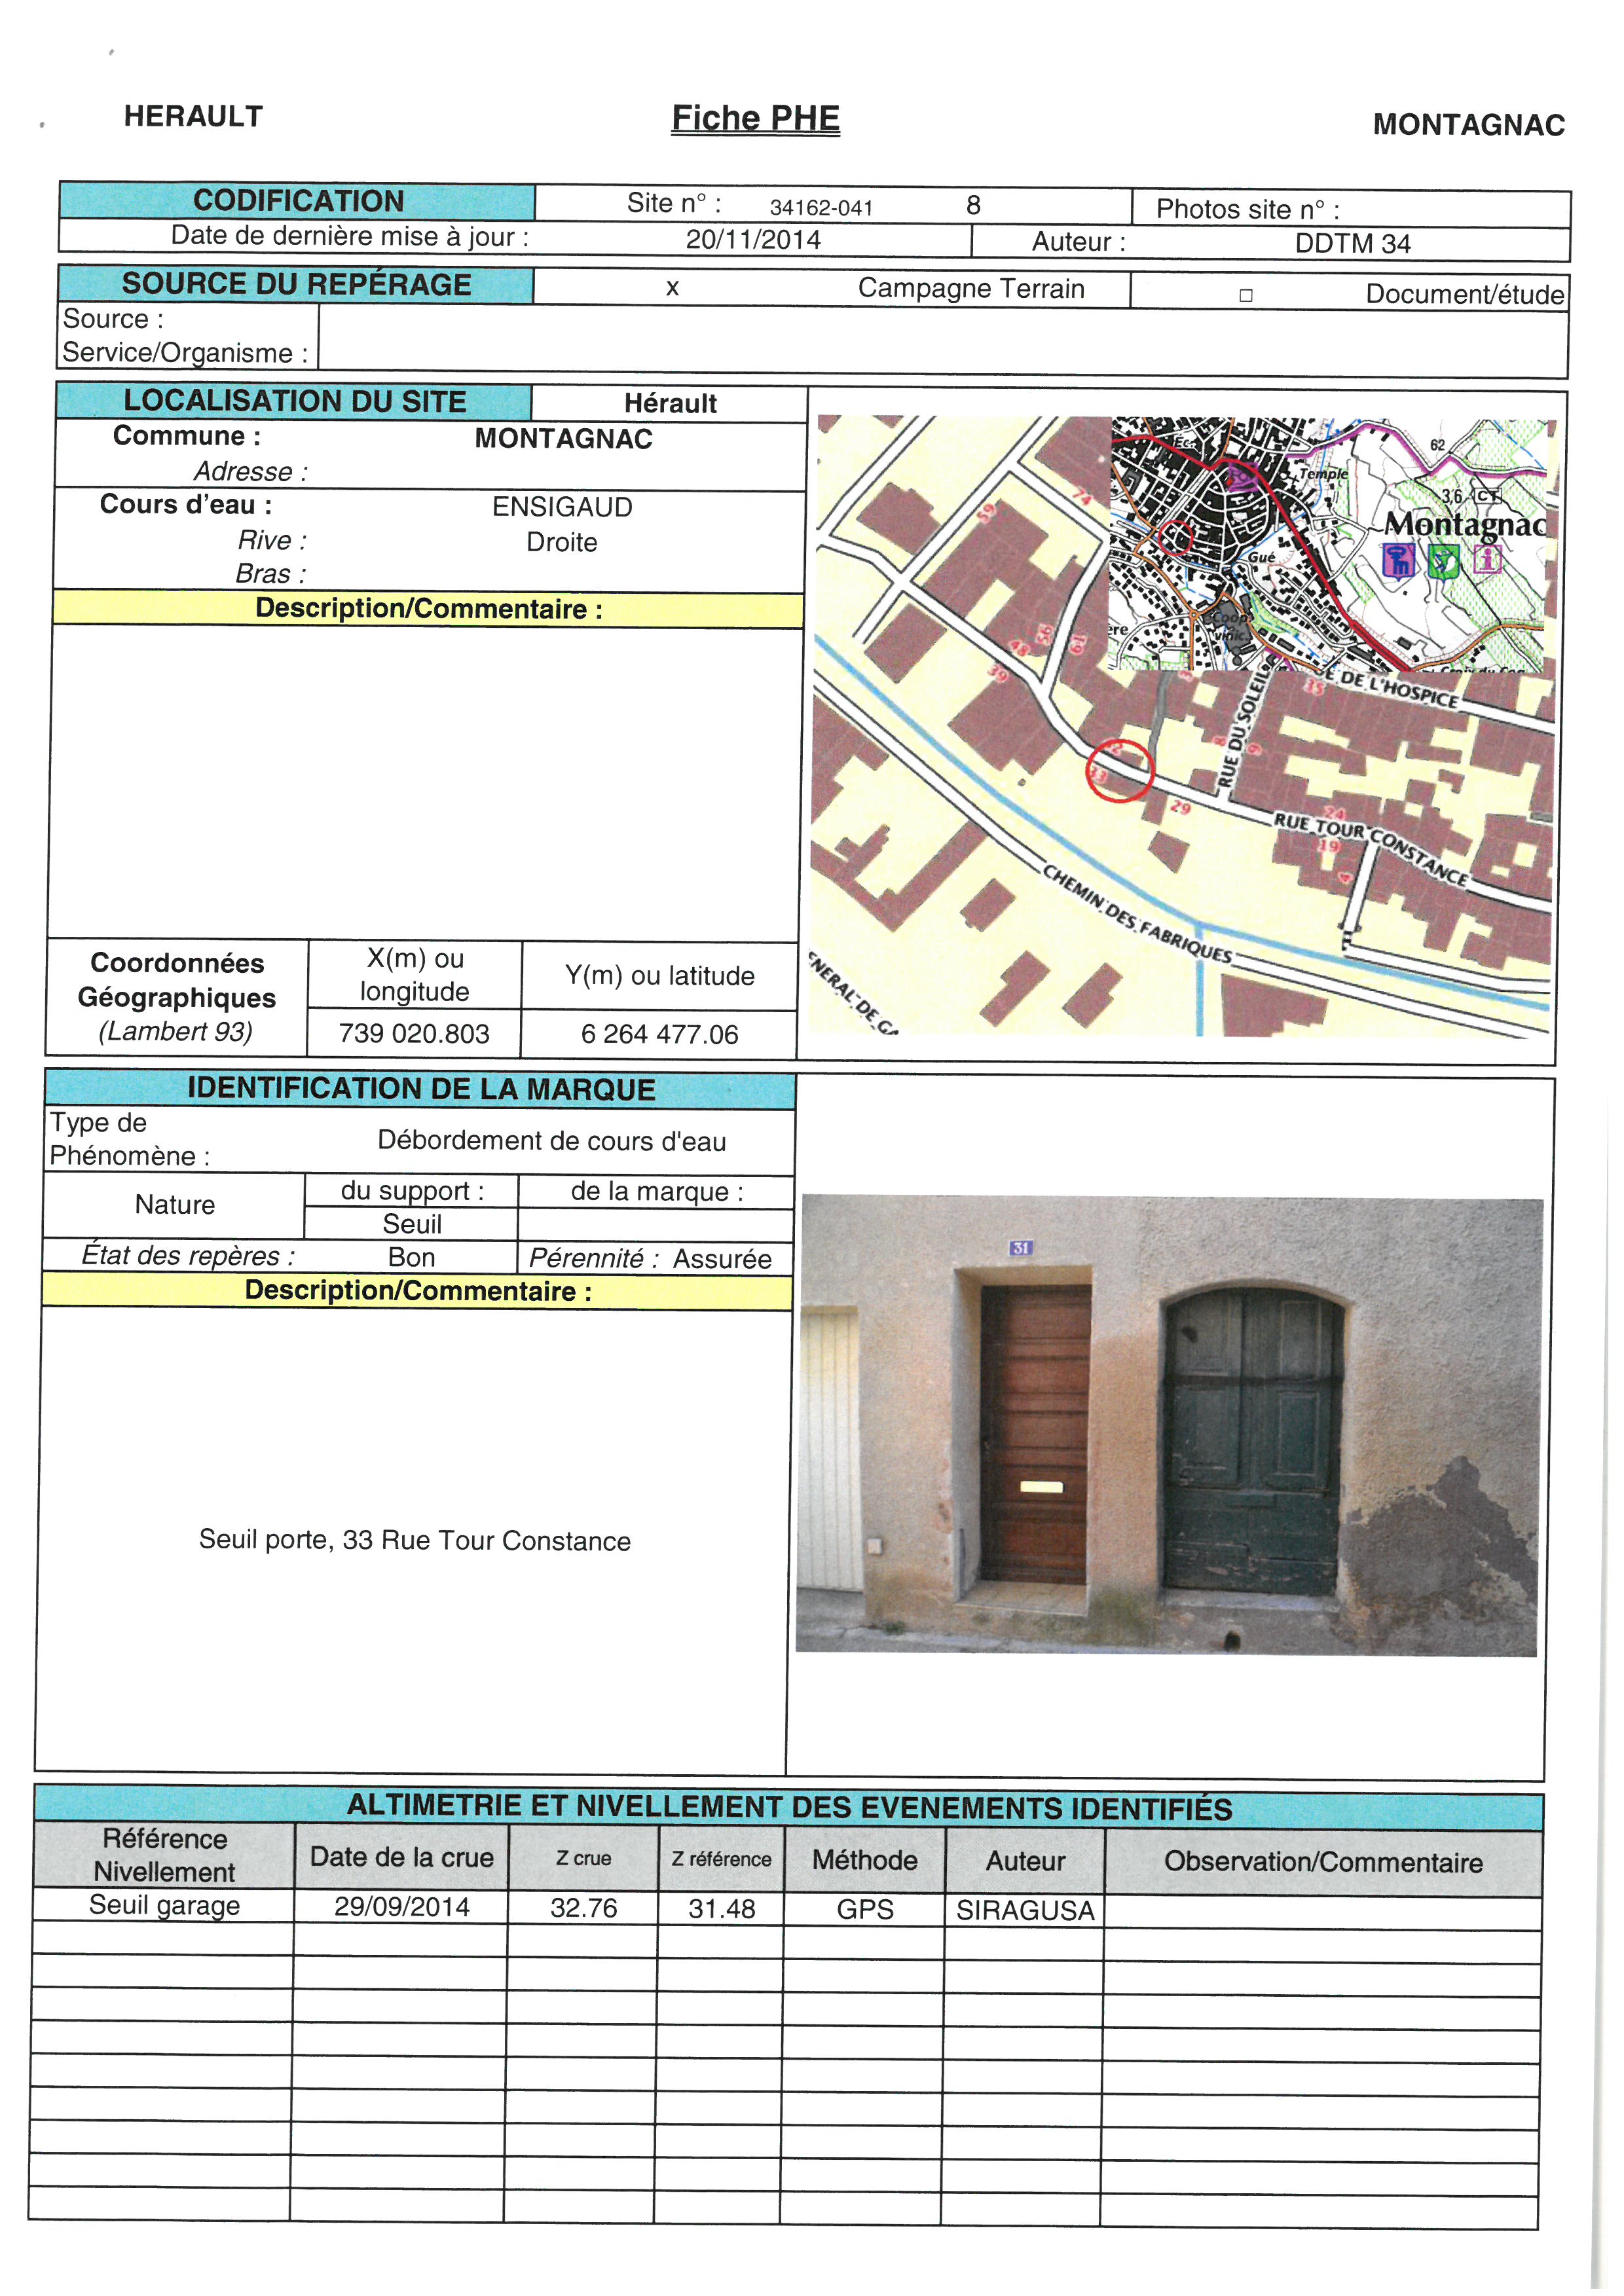The height and width of the screenshot is (2296, 1624).
Task: Click the Commune value MONTAGNAC
Action: 563,439
